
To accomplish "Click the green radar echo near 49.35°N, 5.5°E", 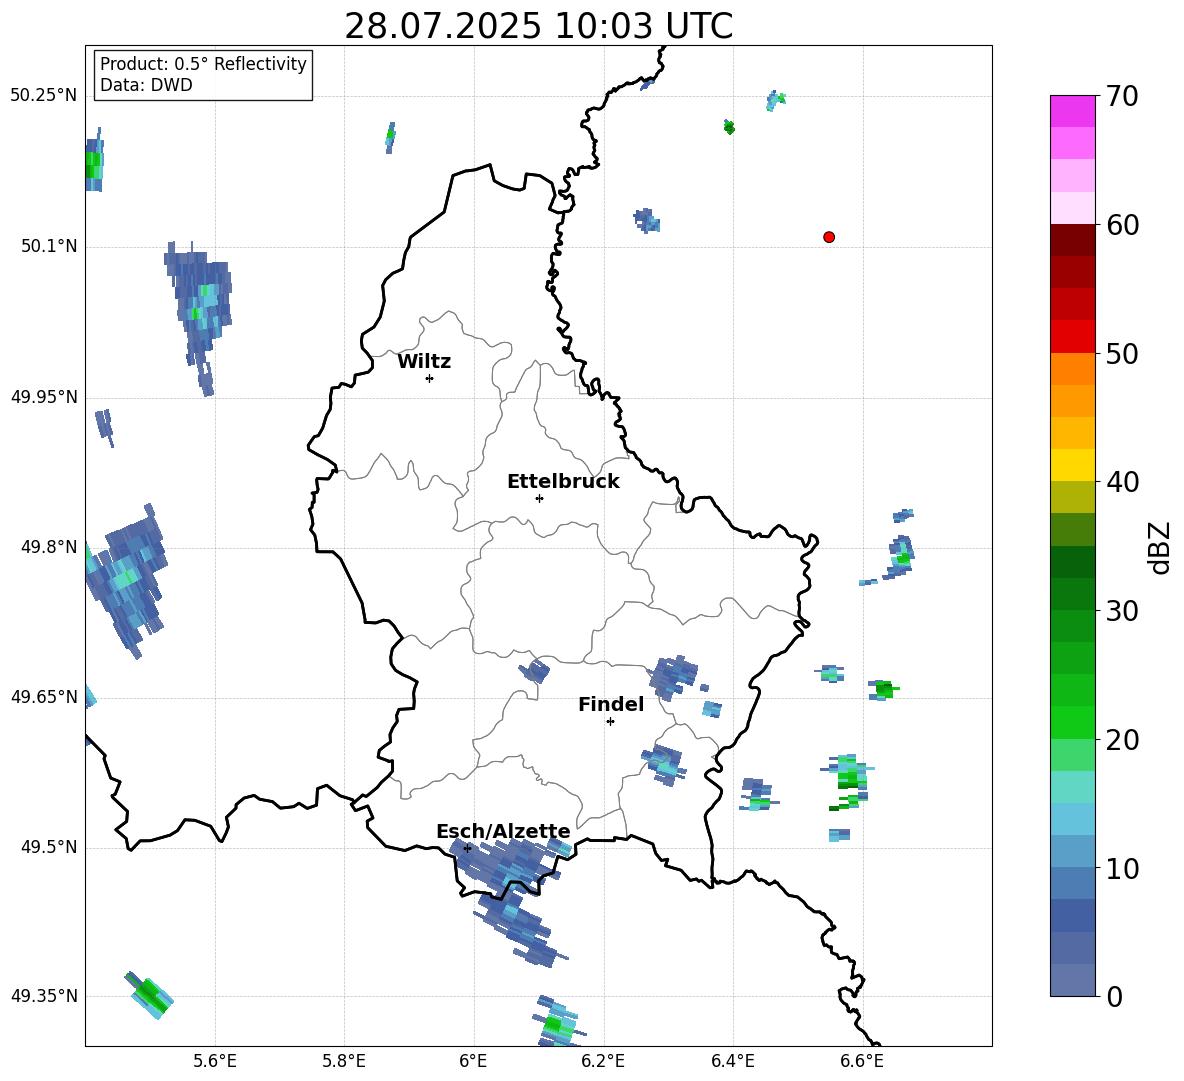I will pyautogui.click(x=149, y=995).
